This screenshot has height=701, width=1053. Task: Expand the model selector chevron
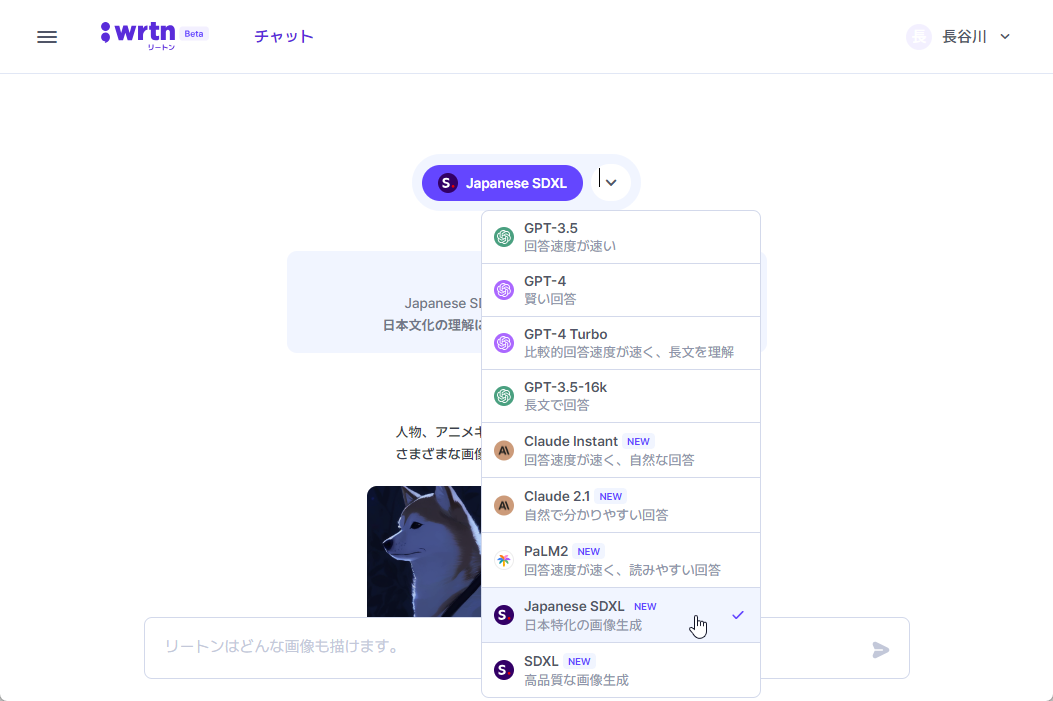point(610,182)
